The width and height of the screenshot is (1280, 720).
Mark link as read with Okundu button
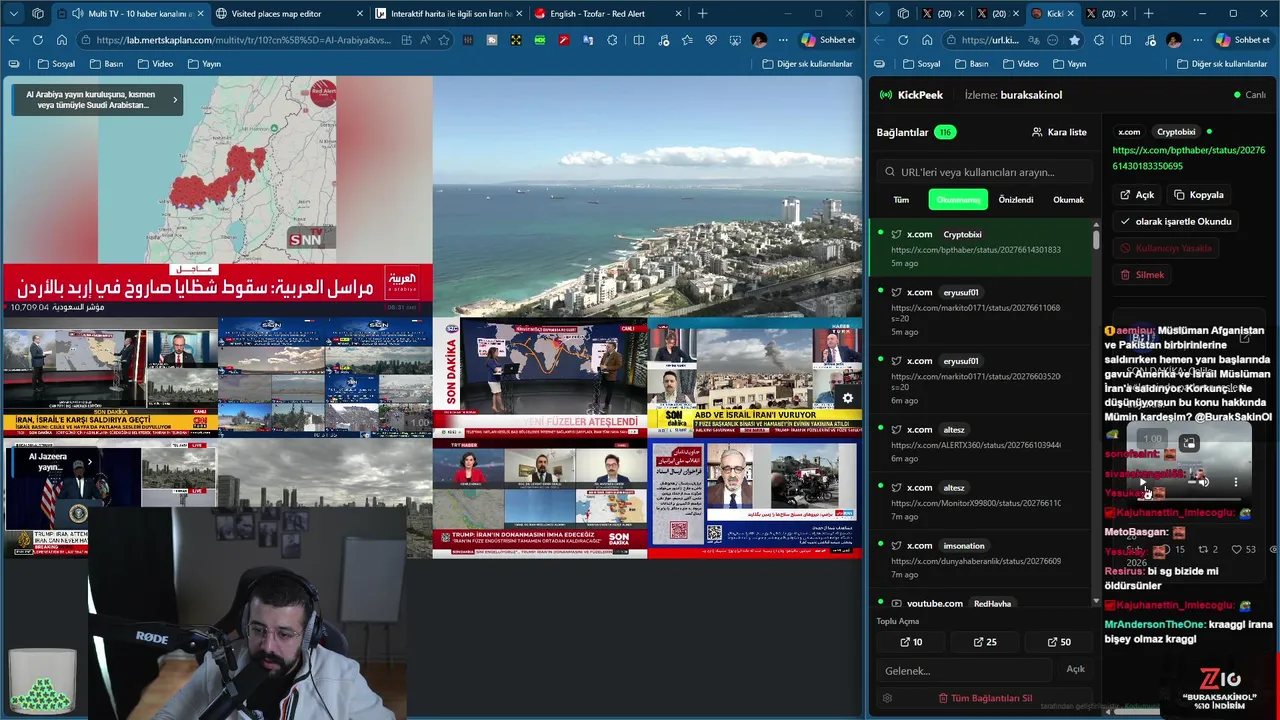coord(1175,221)
